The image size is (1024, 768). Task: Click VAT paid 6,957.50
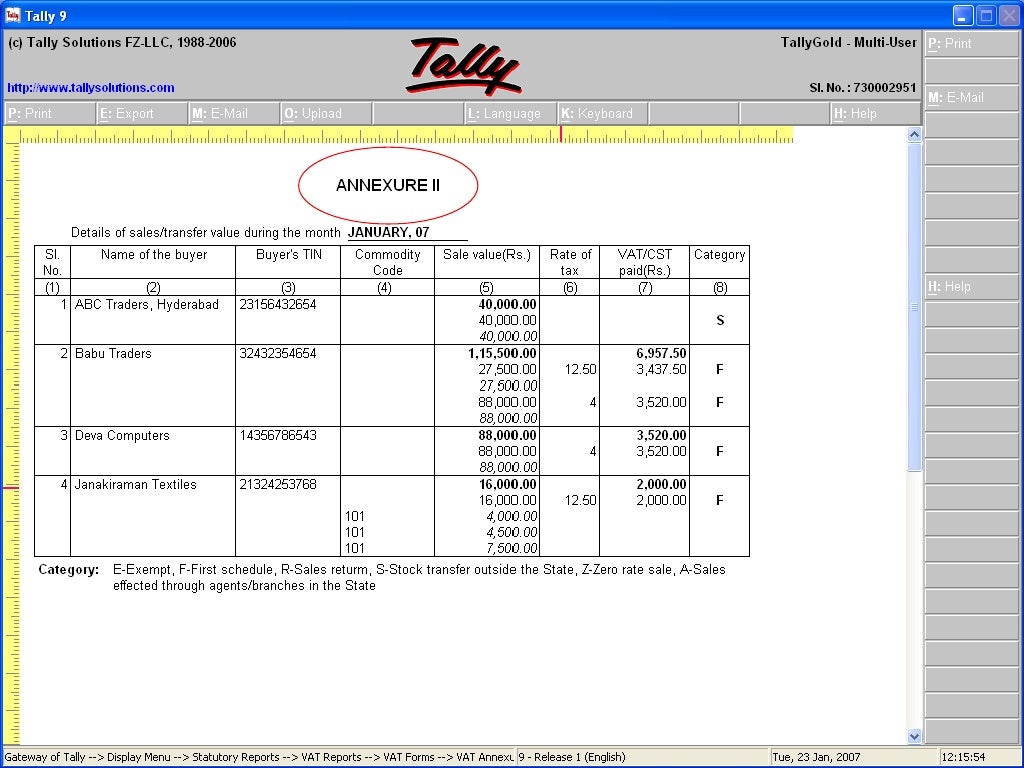tap(662, 353)
